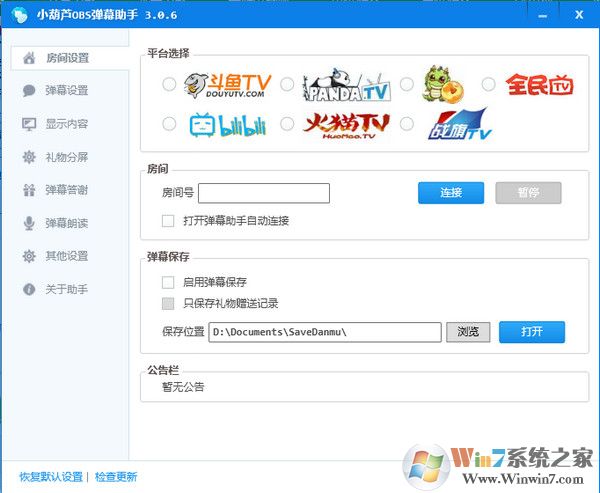Open the 房间设置 tab
Screen dimensions: 600x493
point(70,58)
